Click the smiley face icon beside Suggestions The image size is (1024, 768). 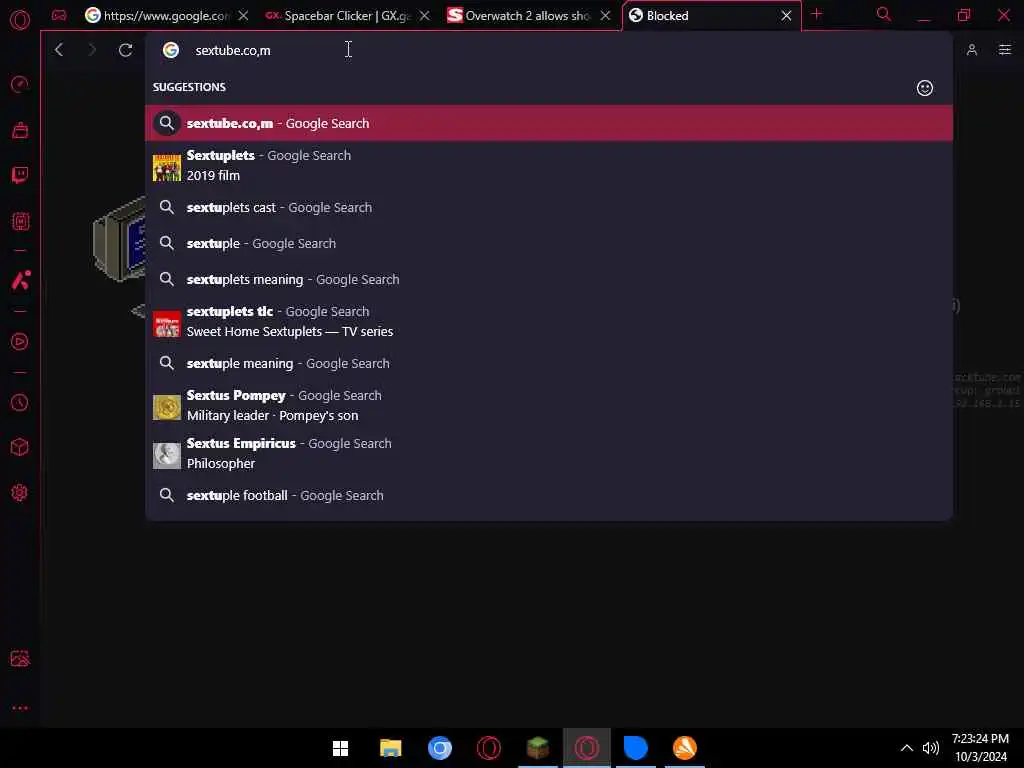click(x=924, y=88)
